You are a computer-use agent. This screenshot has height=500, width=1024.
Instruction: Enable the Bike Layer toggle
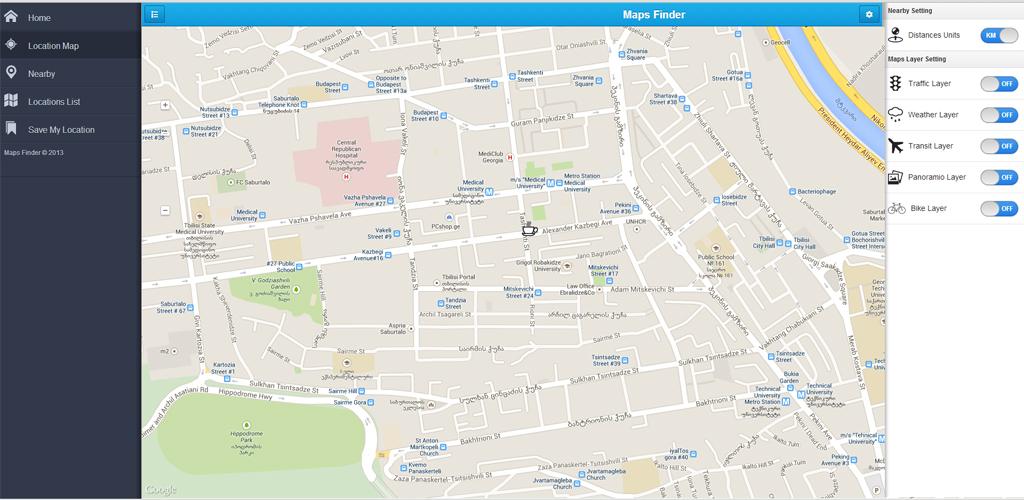point(999,208)
